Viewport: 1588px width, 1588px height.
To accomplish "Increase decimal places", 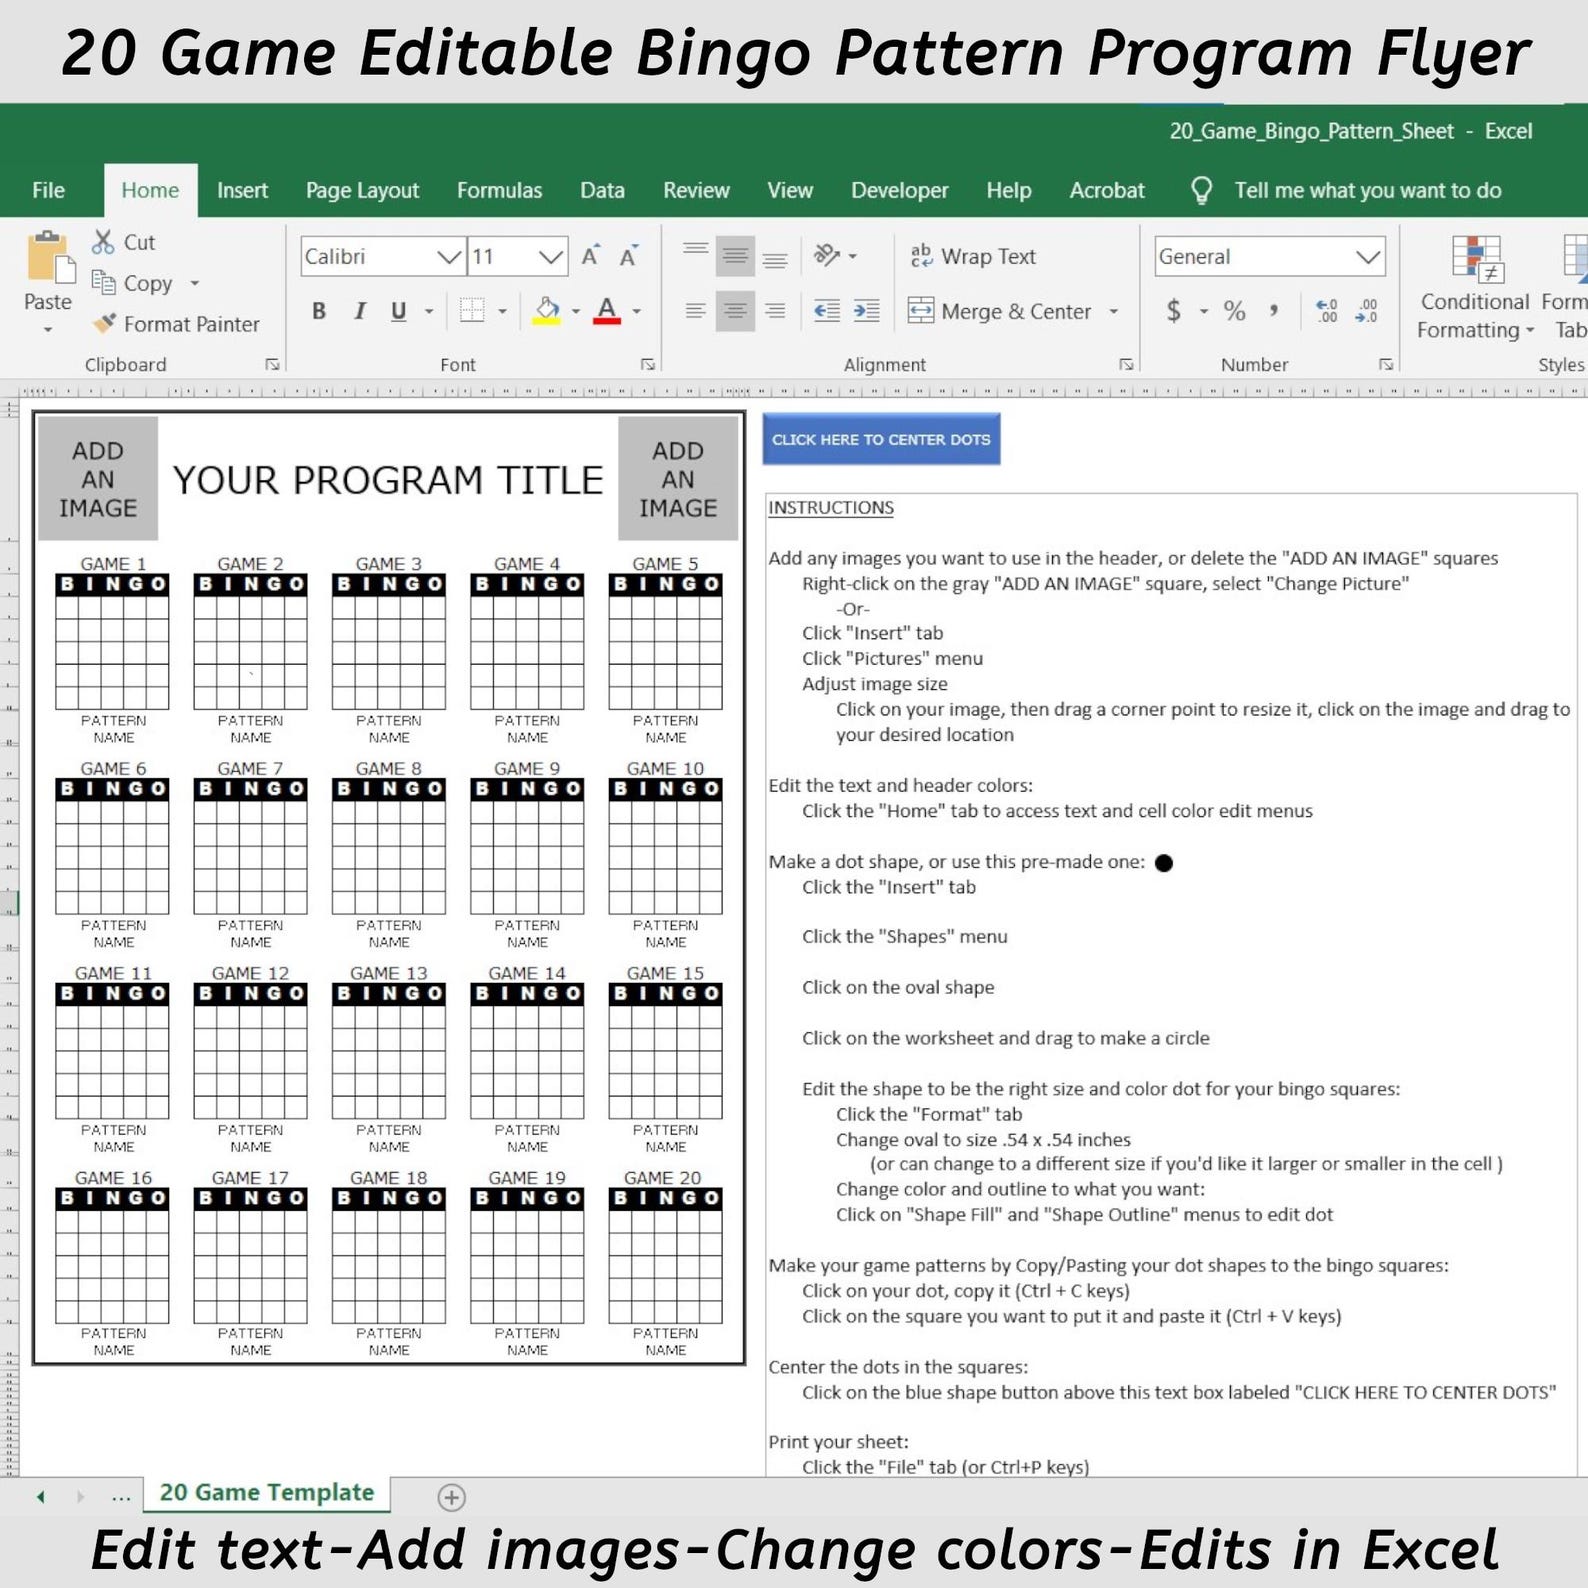I will 1327,311.
